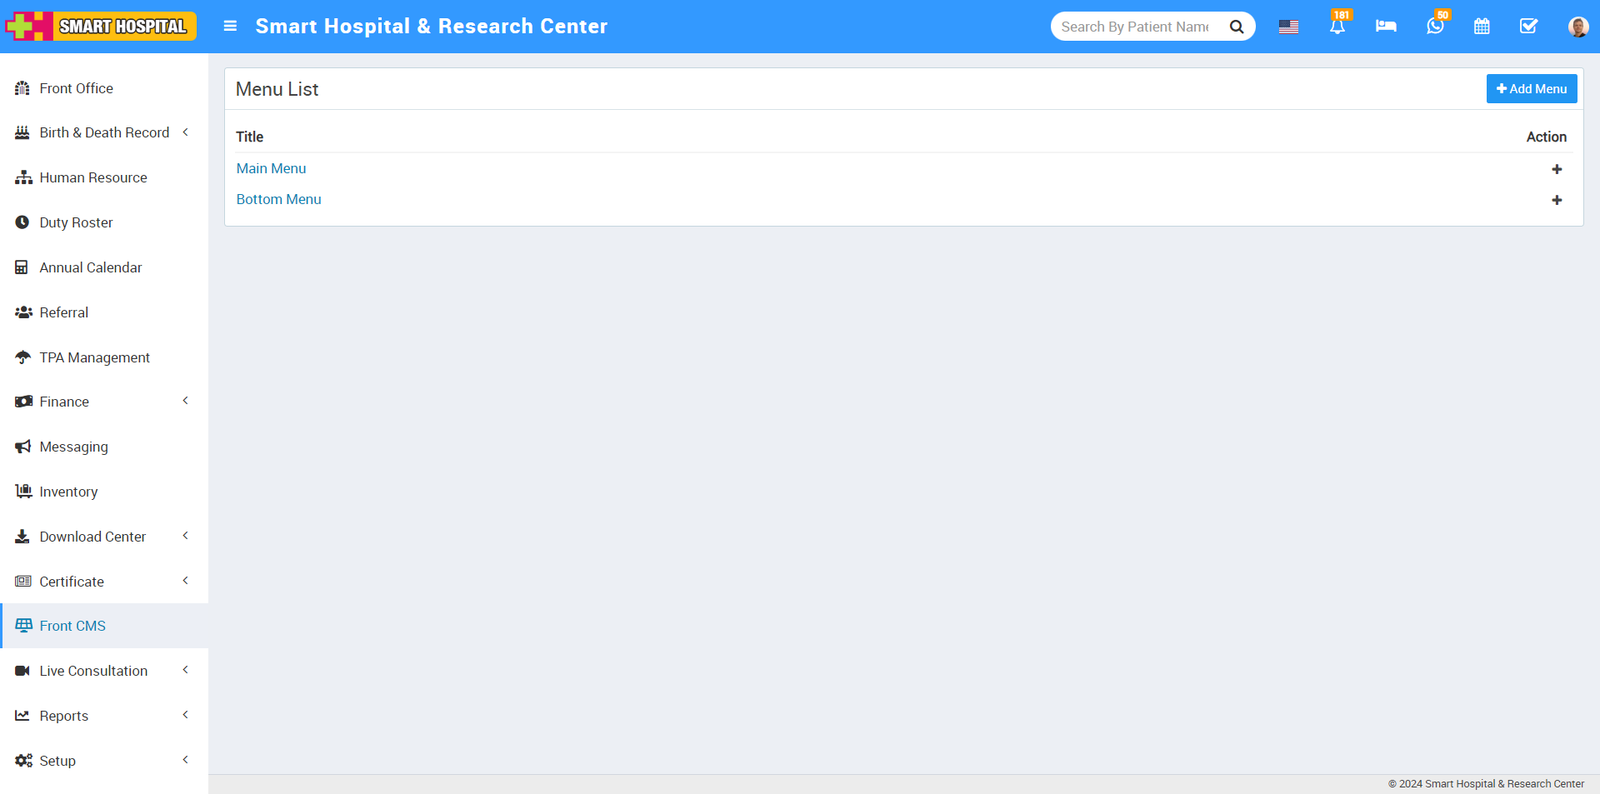This screenshot has height=794, width=1600.
Task: Select Human Resource in sidebar
Action: tap(93, 178)
